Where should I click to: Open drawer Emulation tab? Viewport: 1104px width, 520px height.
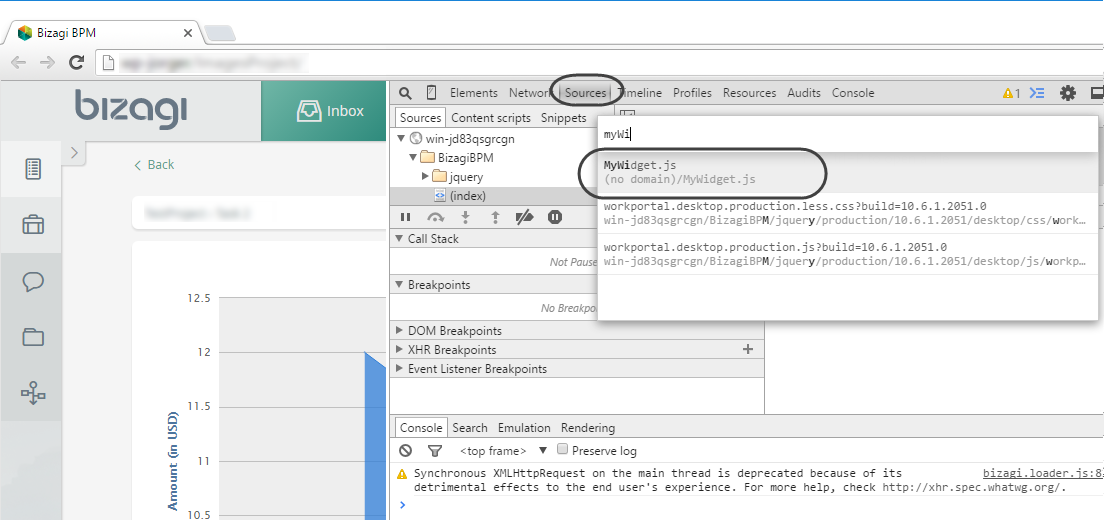(524, 428)
